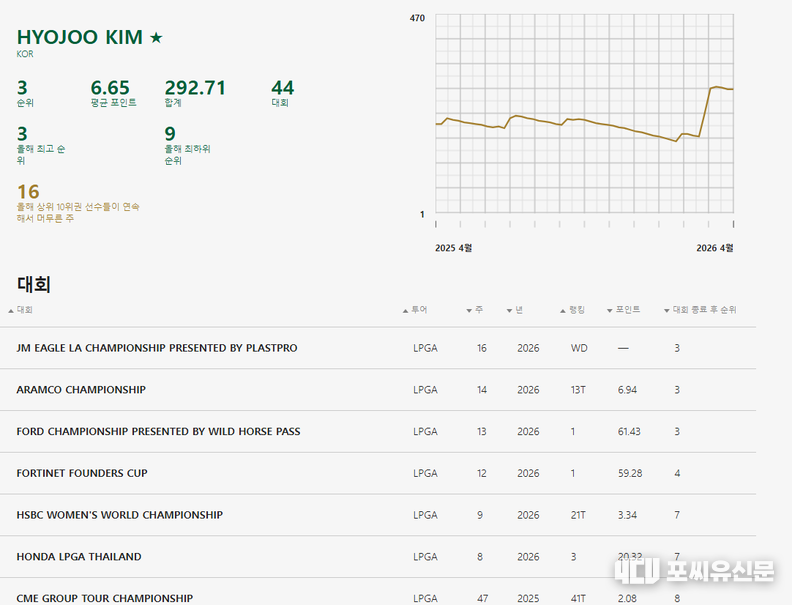Screen dimensions: 792x605
Task: Open Honda LPGA Thailand tournament
Action: (x=79, y=557)
